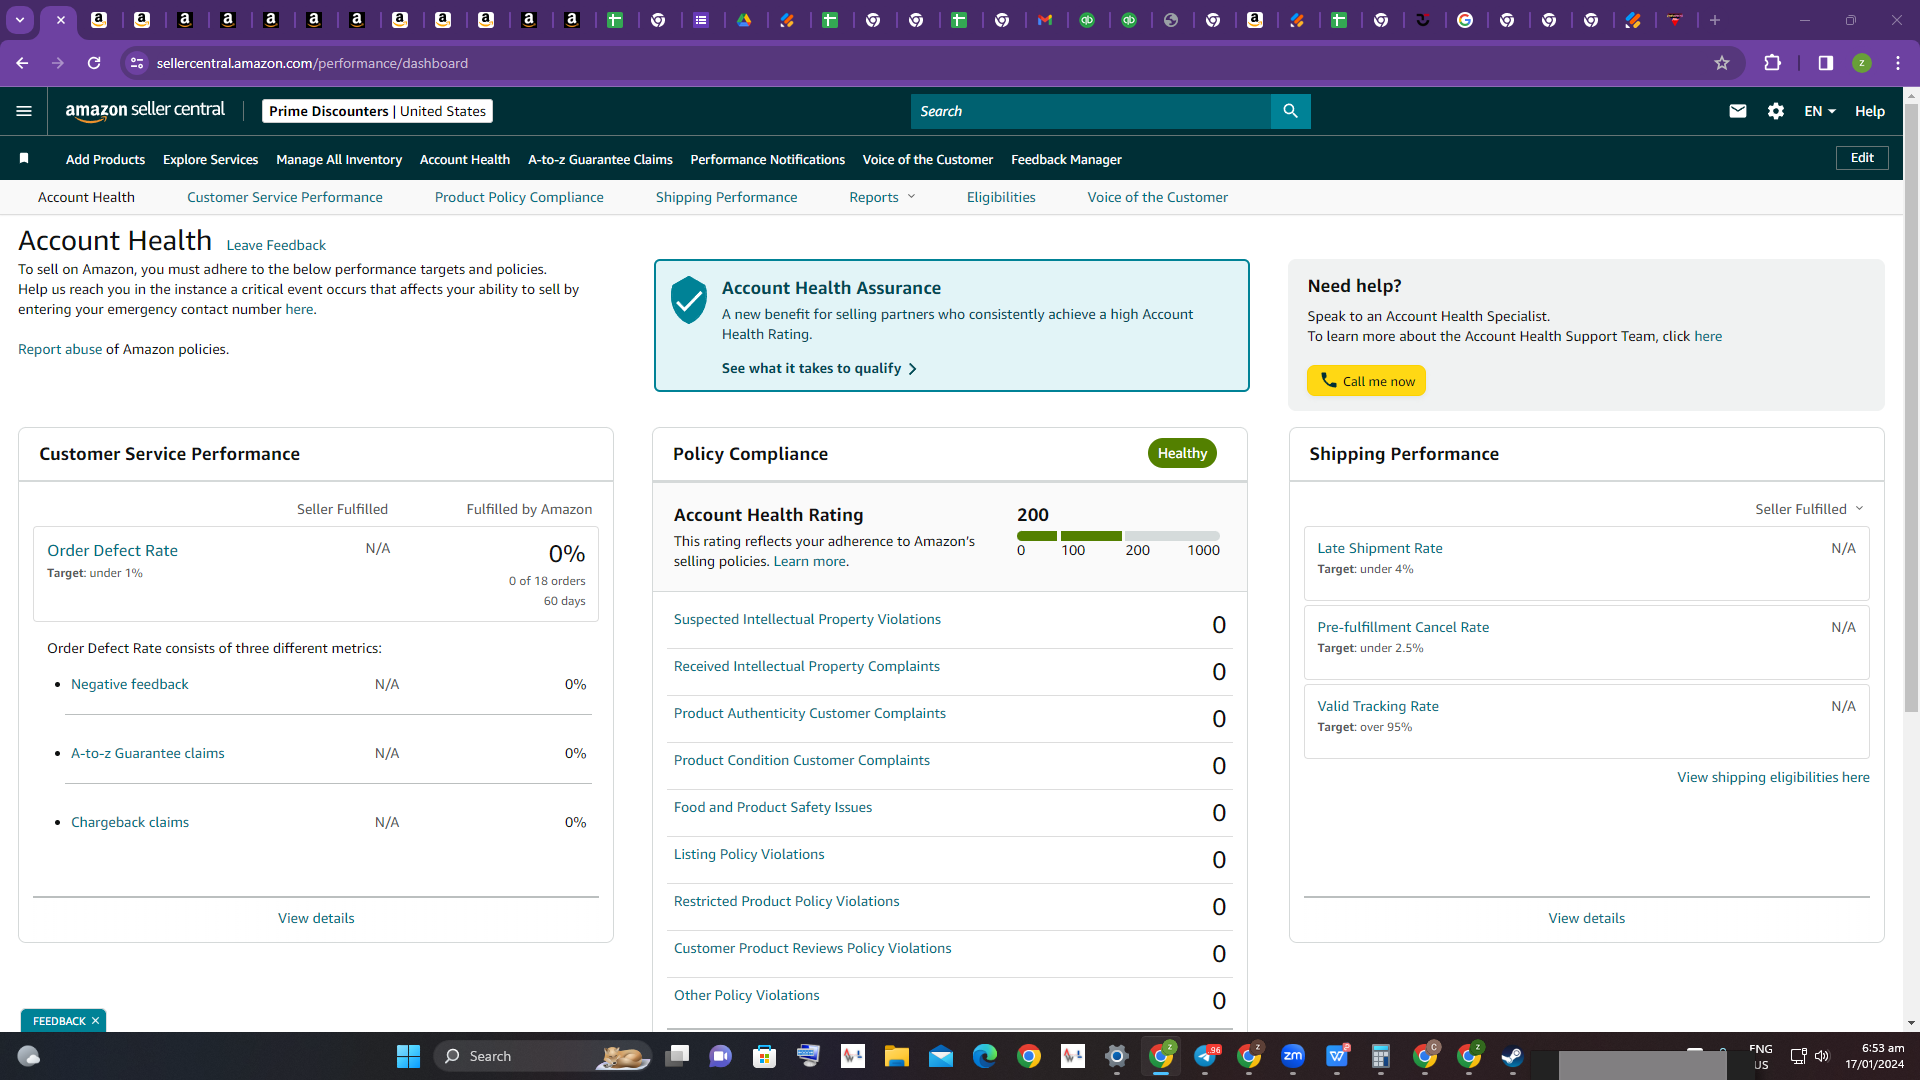Reload the page with the refresh icon
The width and height of the screenshot is (1920, 1080).
point(94,63)
